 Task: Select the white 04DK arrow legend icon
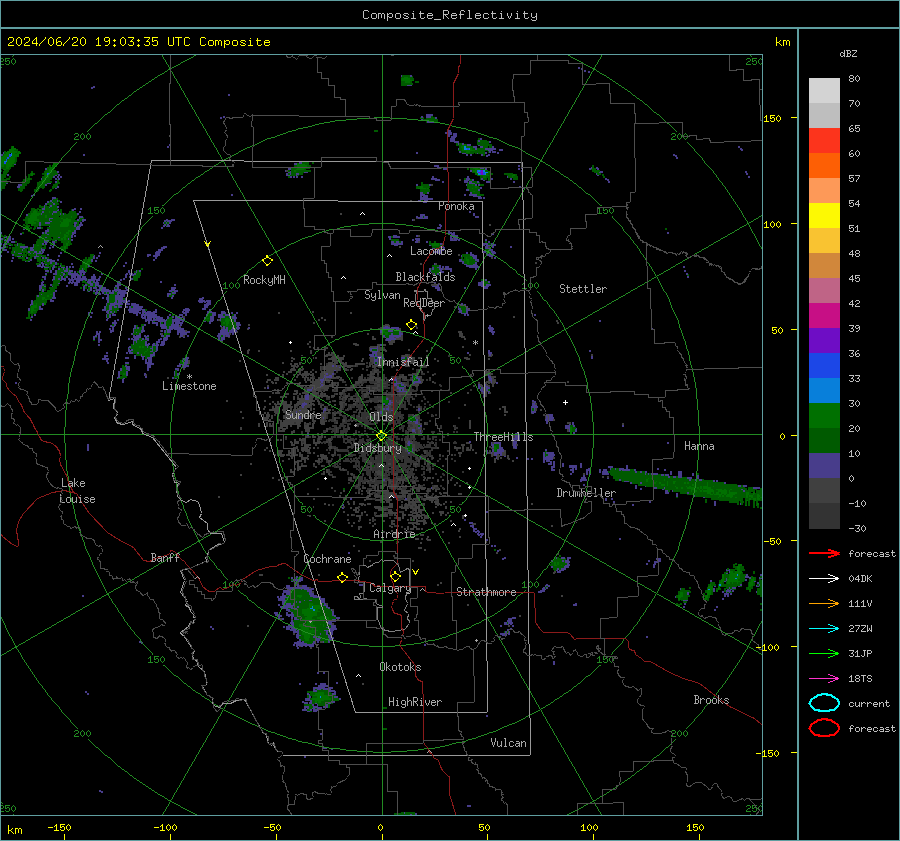[x=824, y=578]
